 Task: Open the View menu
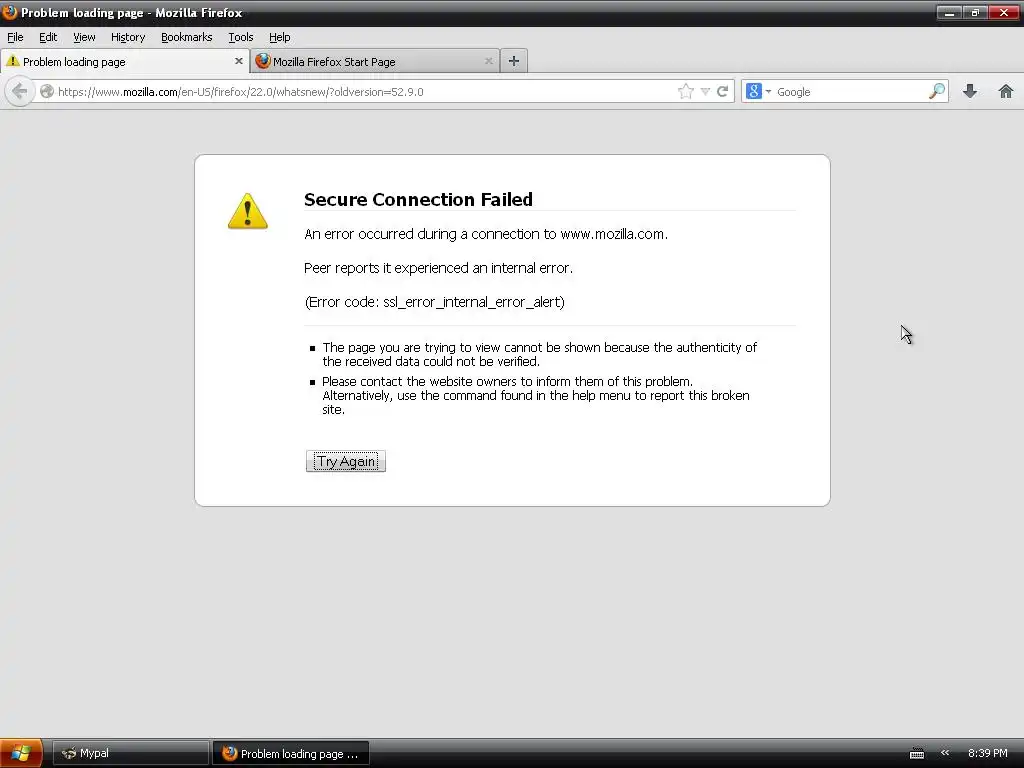click(x=84, y=37)
